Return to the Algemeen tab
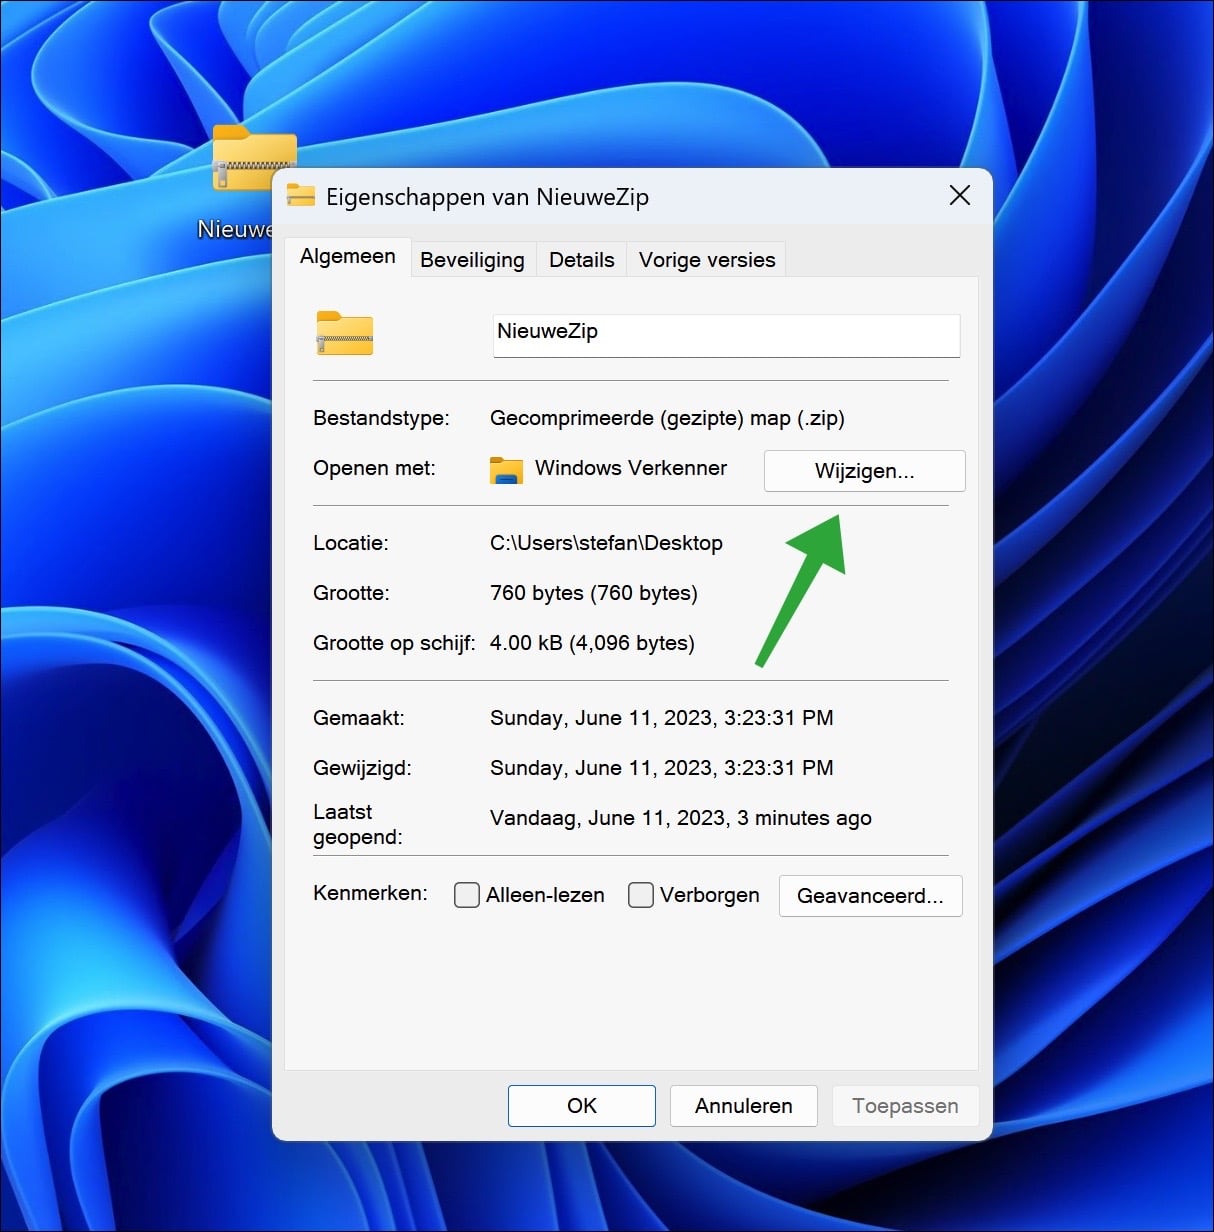Viewport: 1214px width, 1232px height. (348, 257)
